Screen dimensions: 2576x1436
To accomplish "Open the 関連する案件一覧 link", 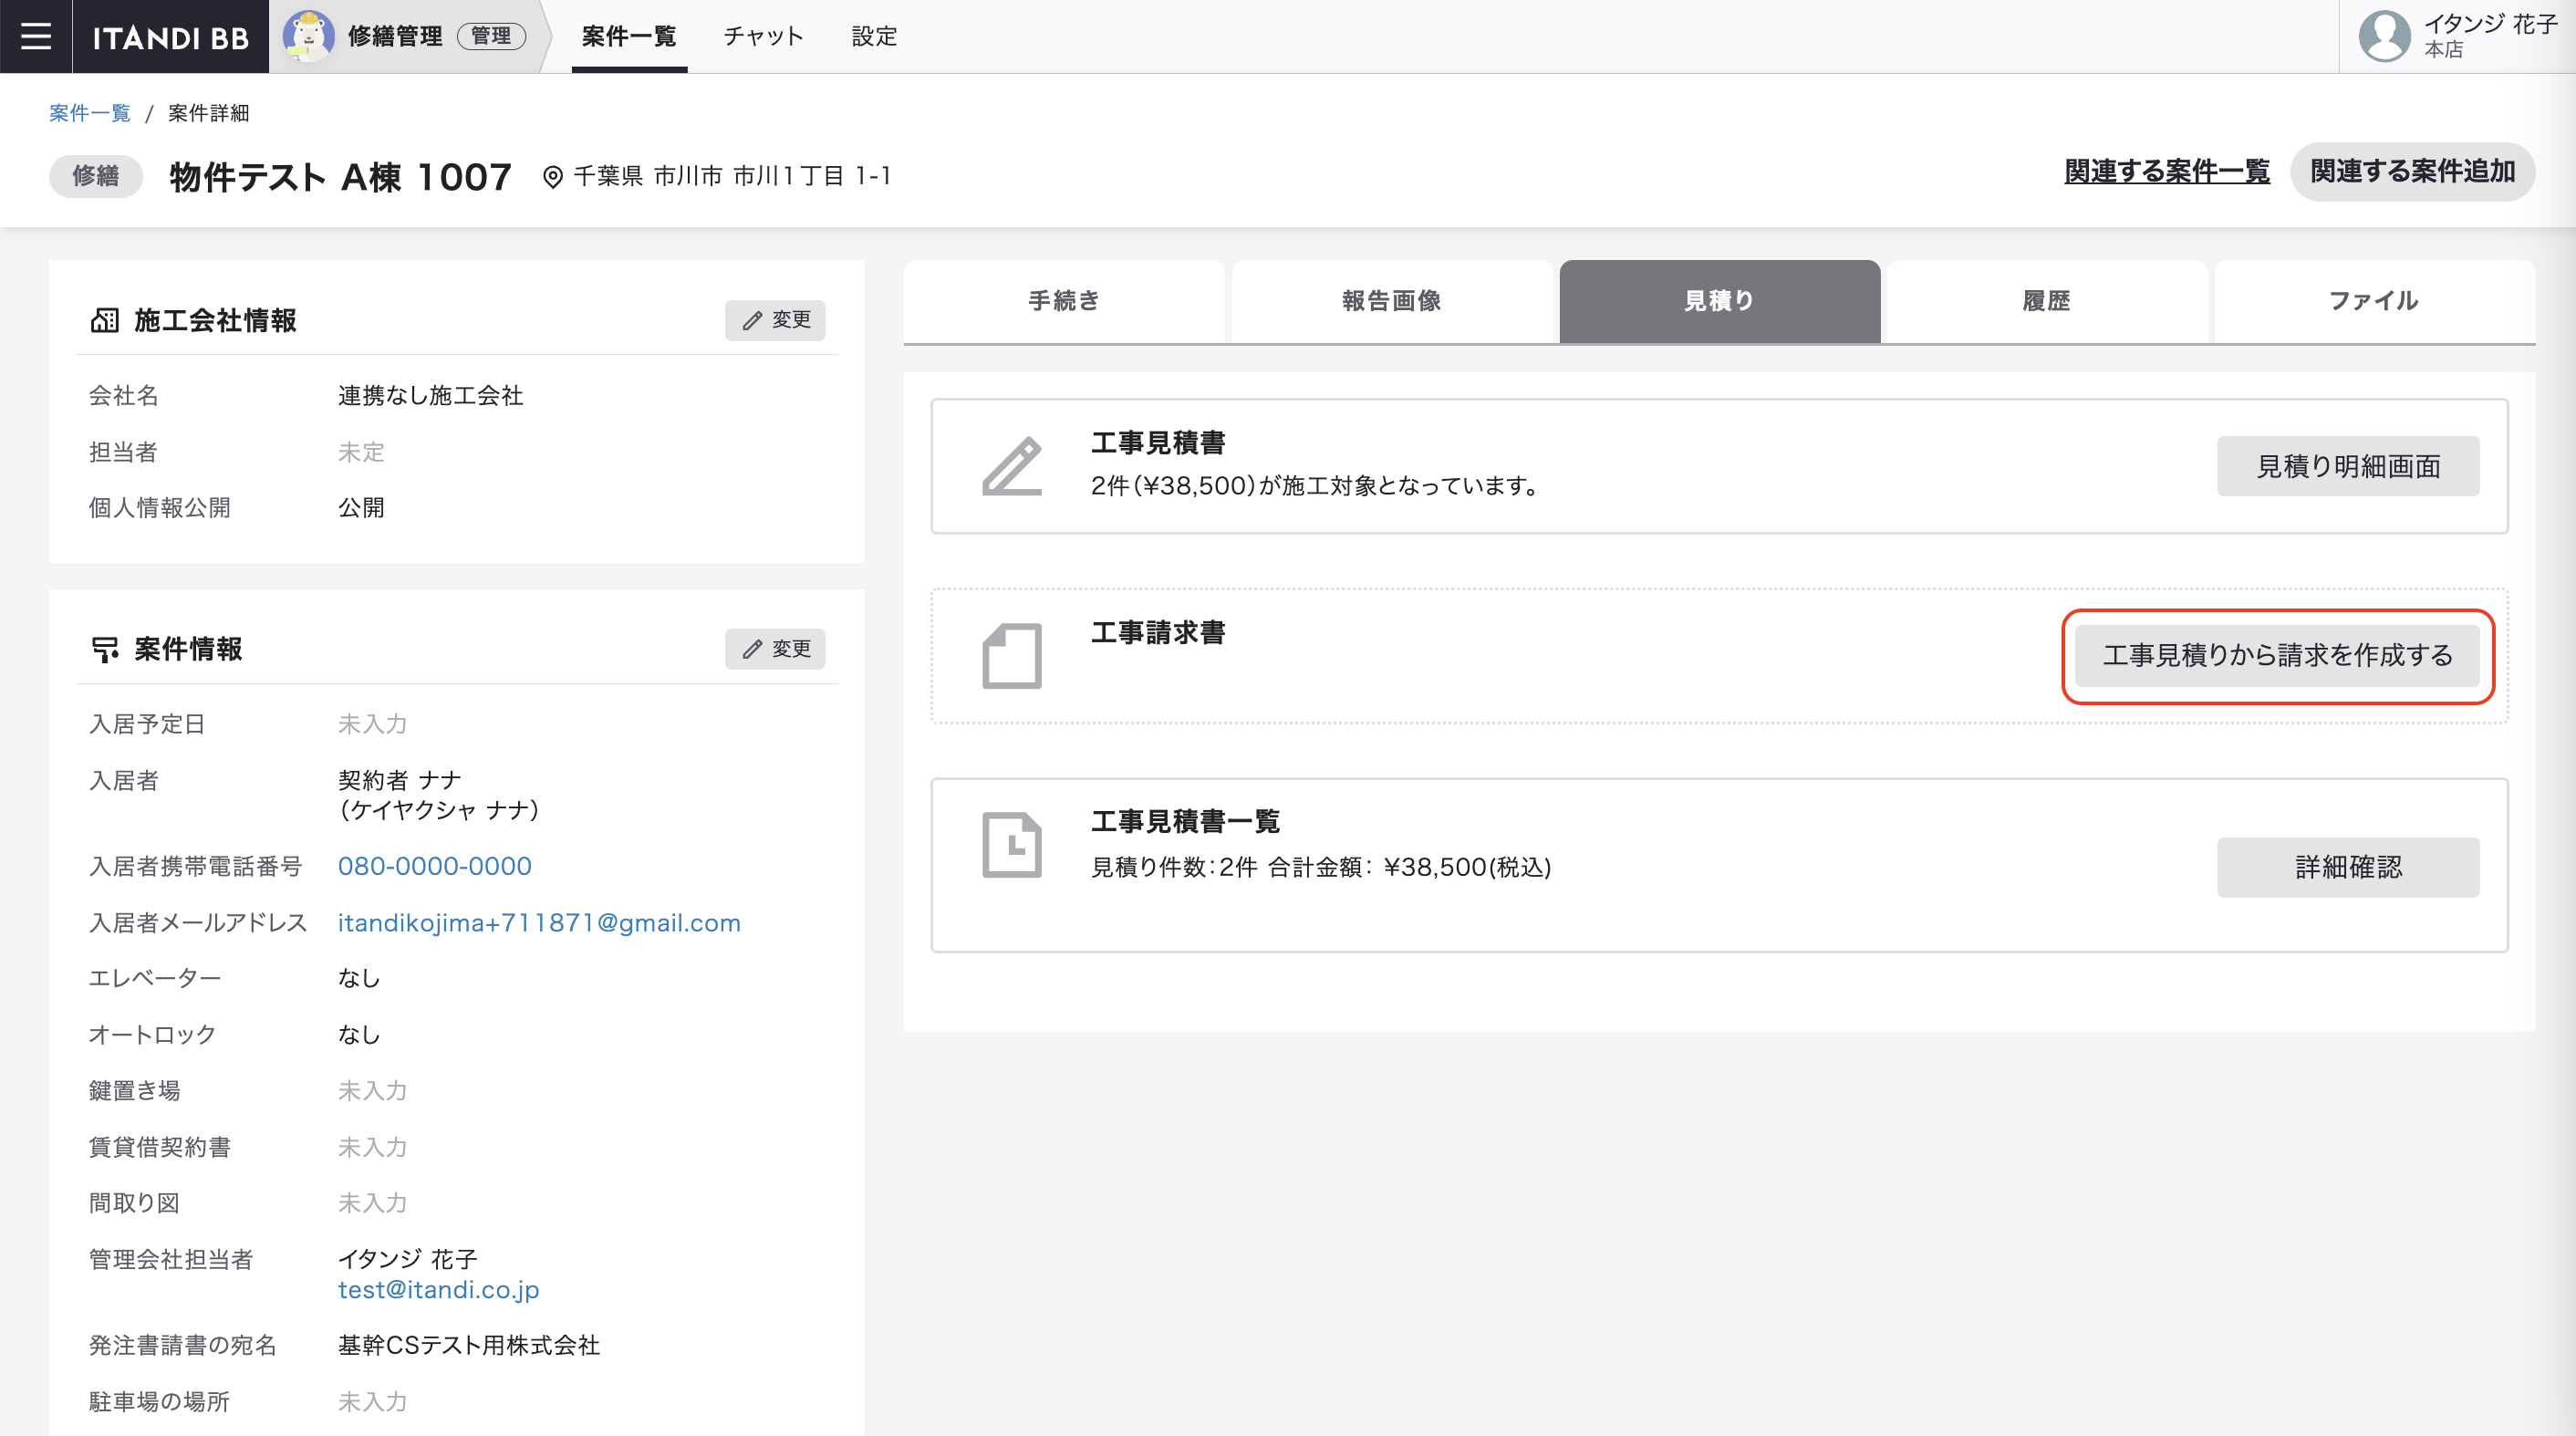I will (2166, 172).
